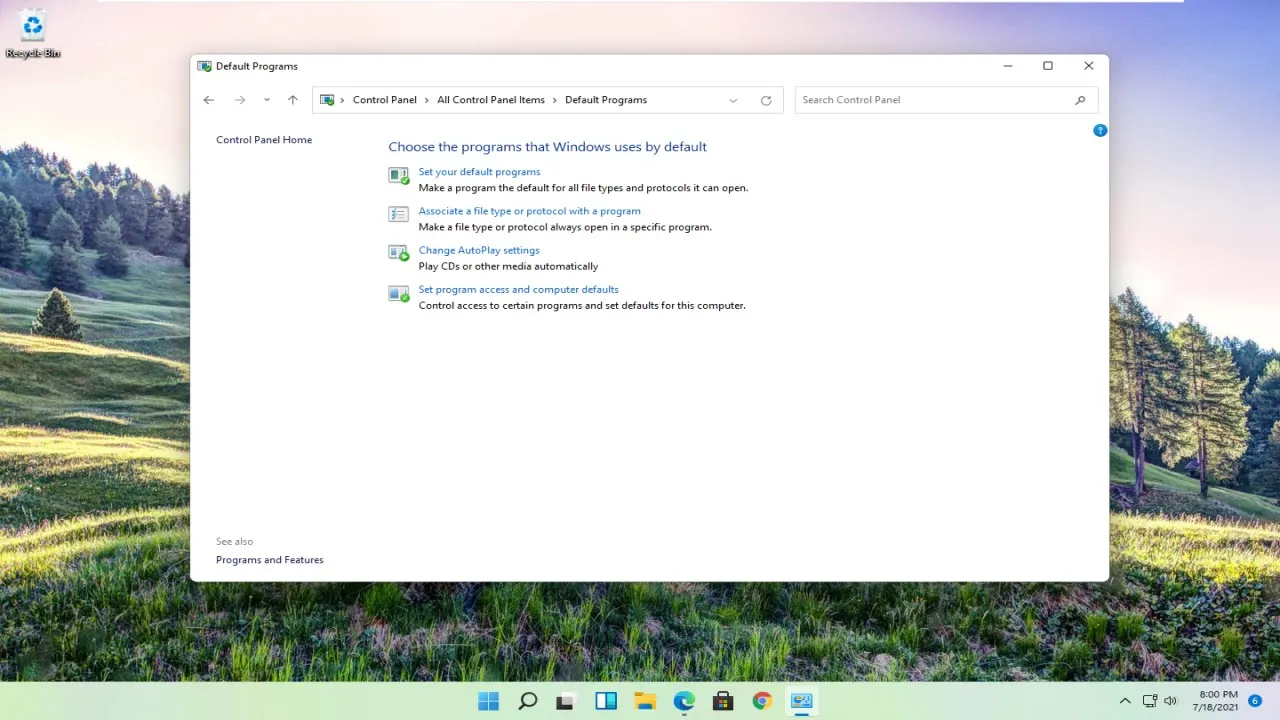Click the Control Panel icon in address bar

(x=327, y=100)
